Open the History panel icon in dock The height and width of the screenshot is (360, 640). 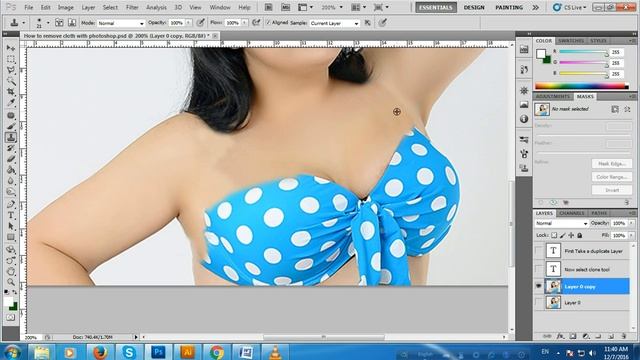click(x=524, y=69)
